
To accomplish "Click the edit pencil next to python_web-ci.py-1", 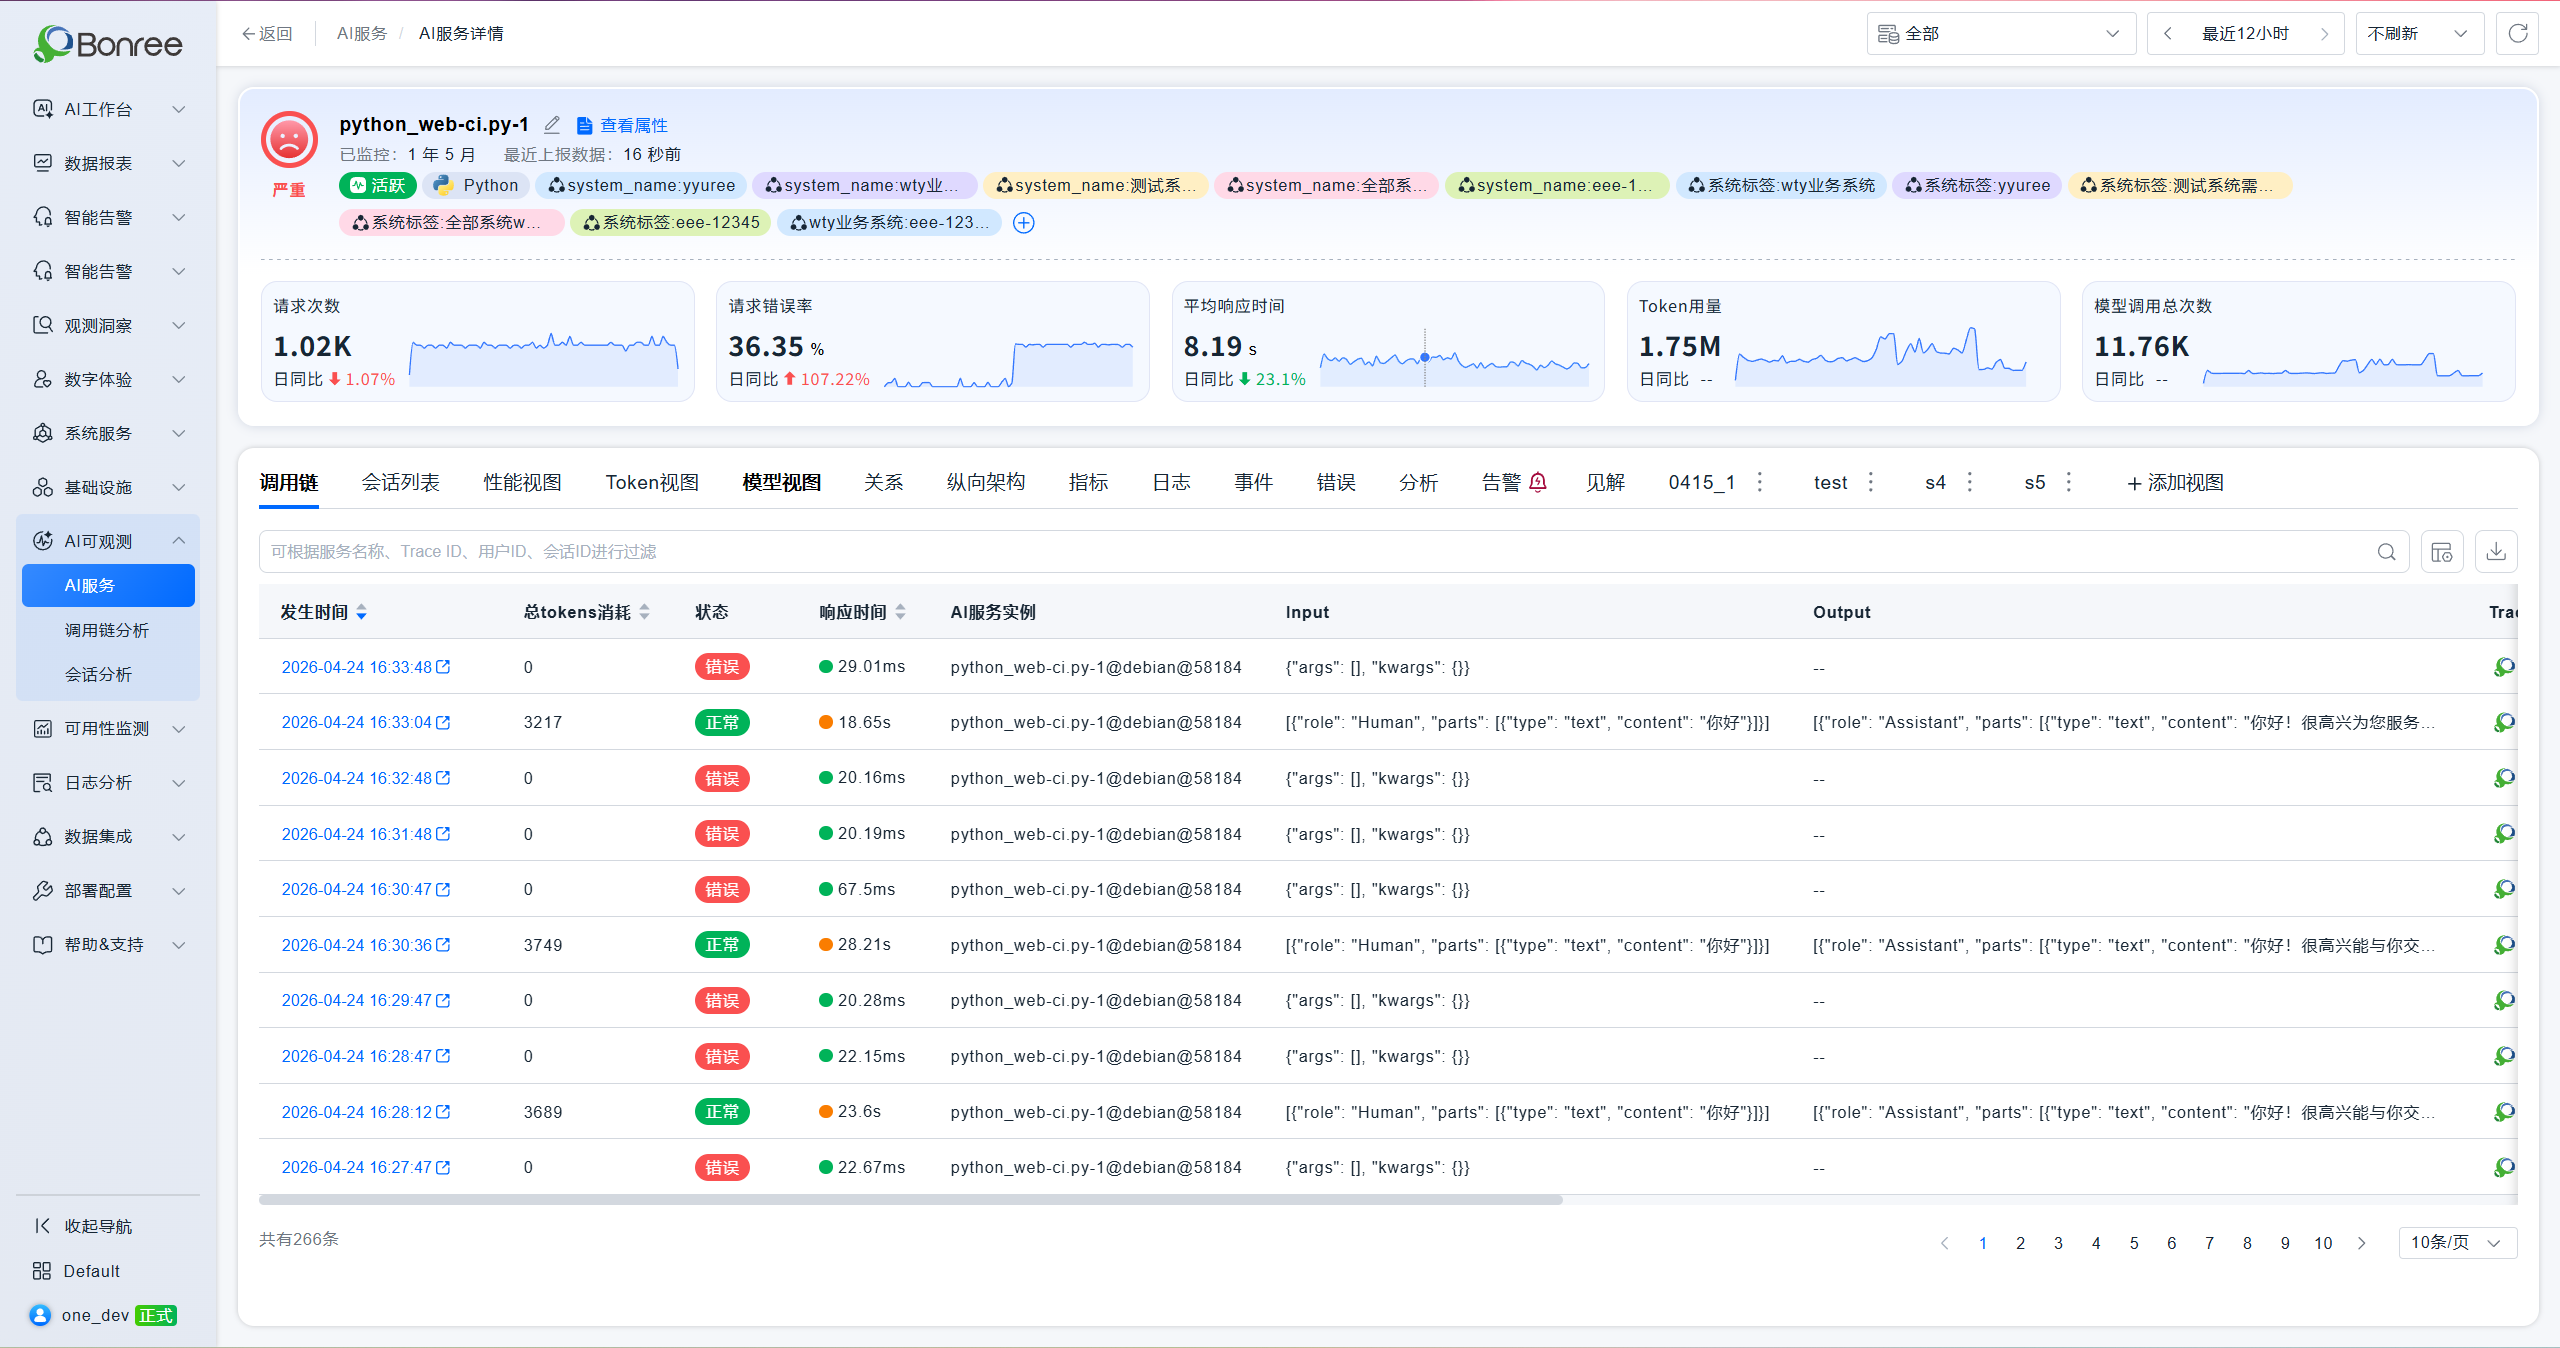I will pos(552,125).
